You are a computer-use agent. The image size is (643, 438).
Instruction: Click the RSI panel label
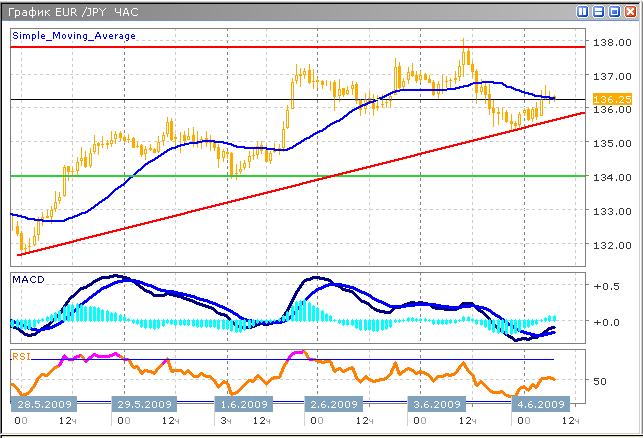point(22,356)
